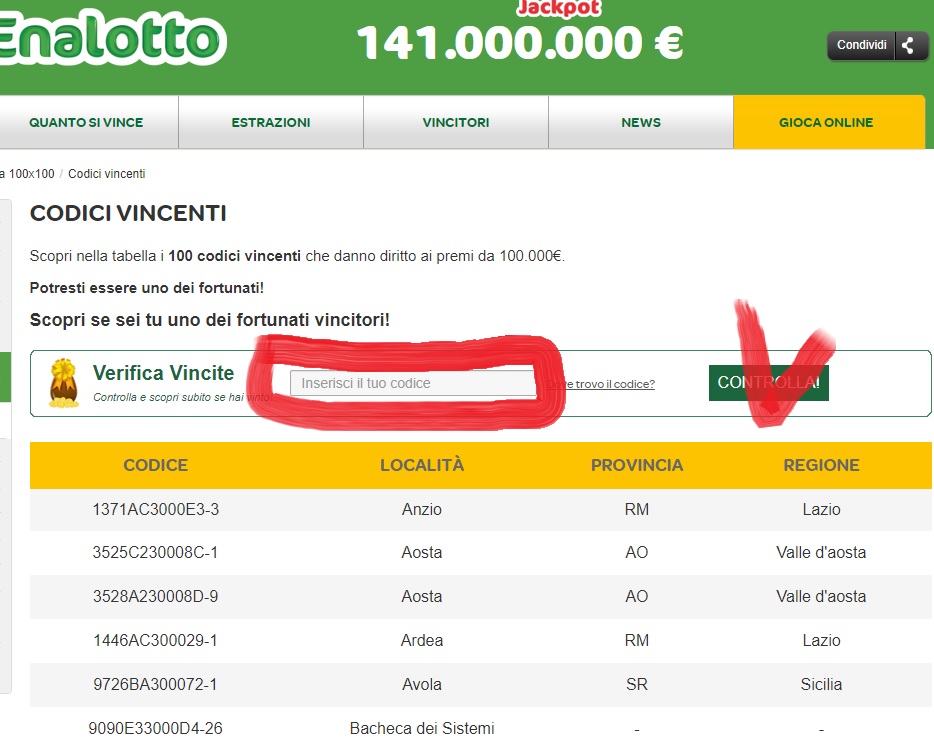
Task: Click the Sicilia region cell
Action: point(821,684)
